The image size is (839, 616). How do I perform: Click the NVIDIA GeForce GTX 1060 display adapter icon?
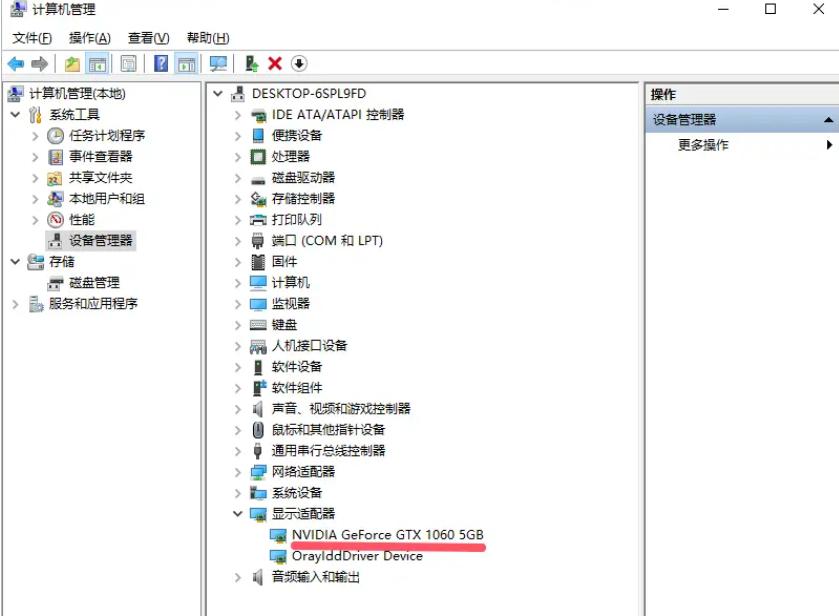click(278, 535)
